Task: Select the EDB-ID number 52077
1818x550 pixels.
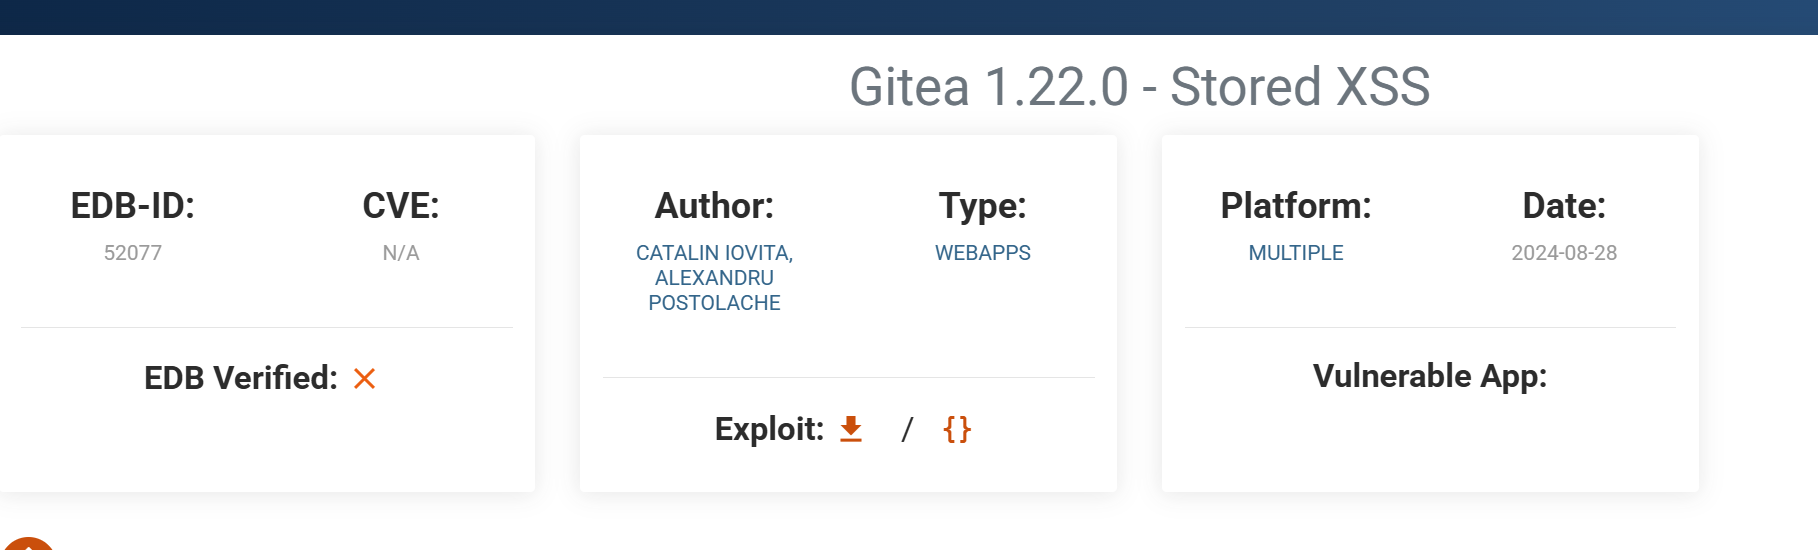Action: (x=133, y=253)
